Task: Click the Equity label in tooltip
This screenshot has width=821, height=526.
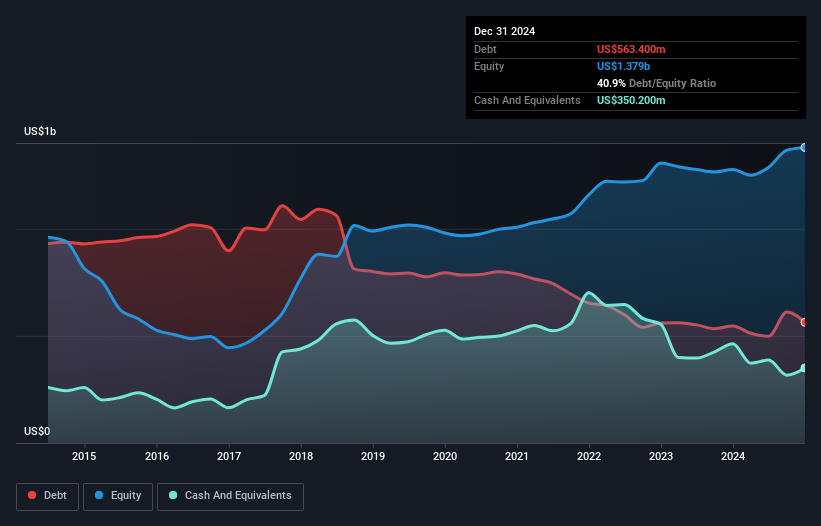Action: point(489,66)
